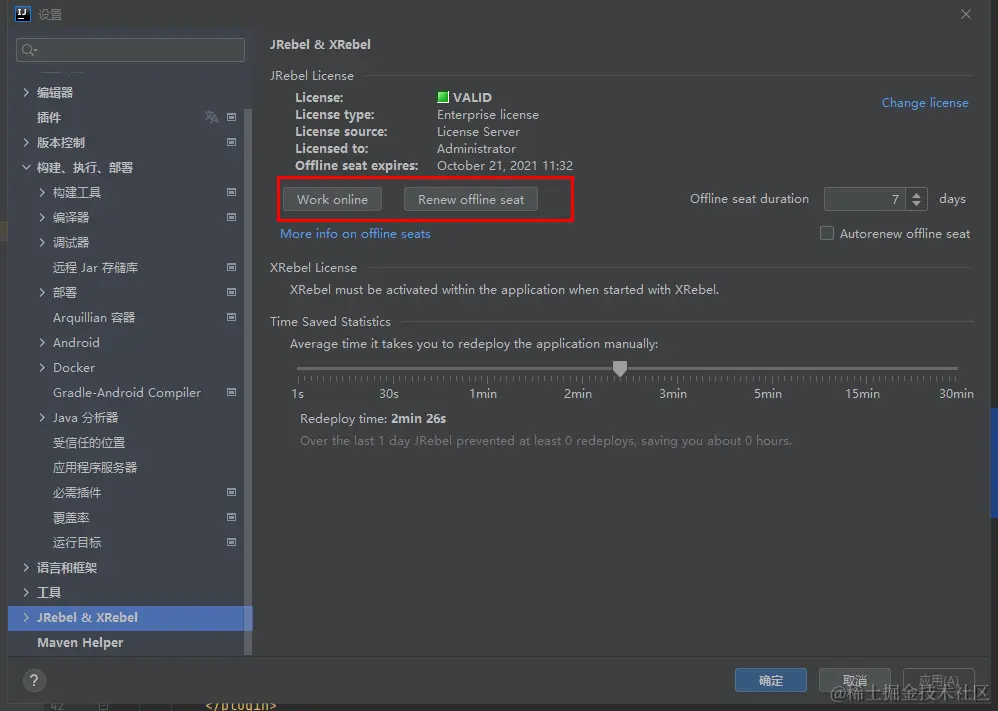
Task: Open Maven Helper settings
Action: click(x=80, y=642)
